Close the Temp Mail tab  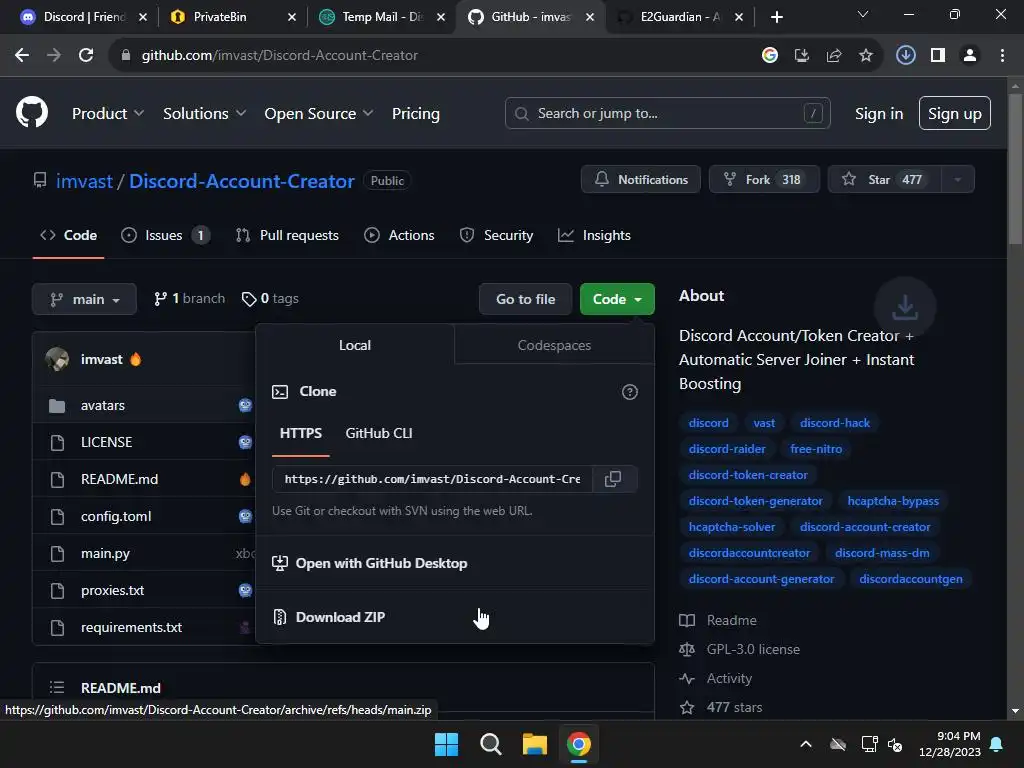click(441, 17)
